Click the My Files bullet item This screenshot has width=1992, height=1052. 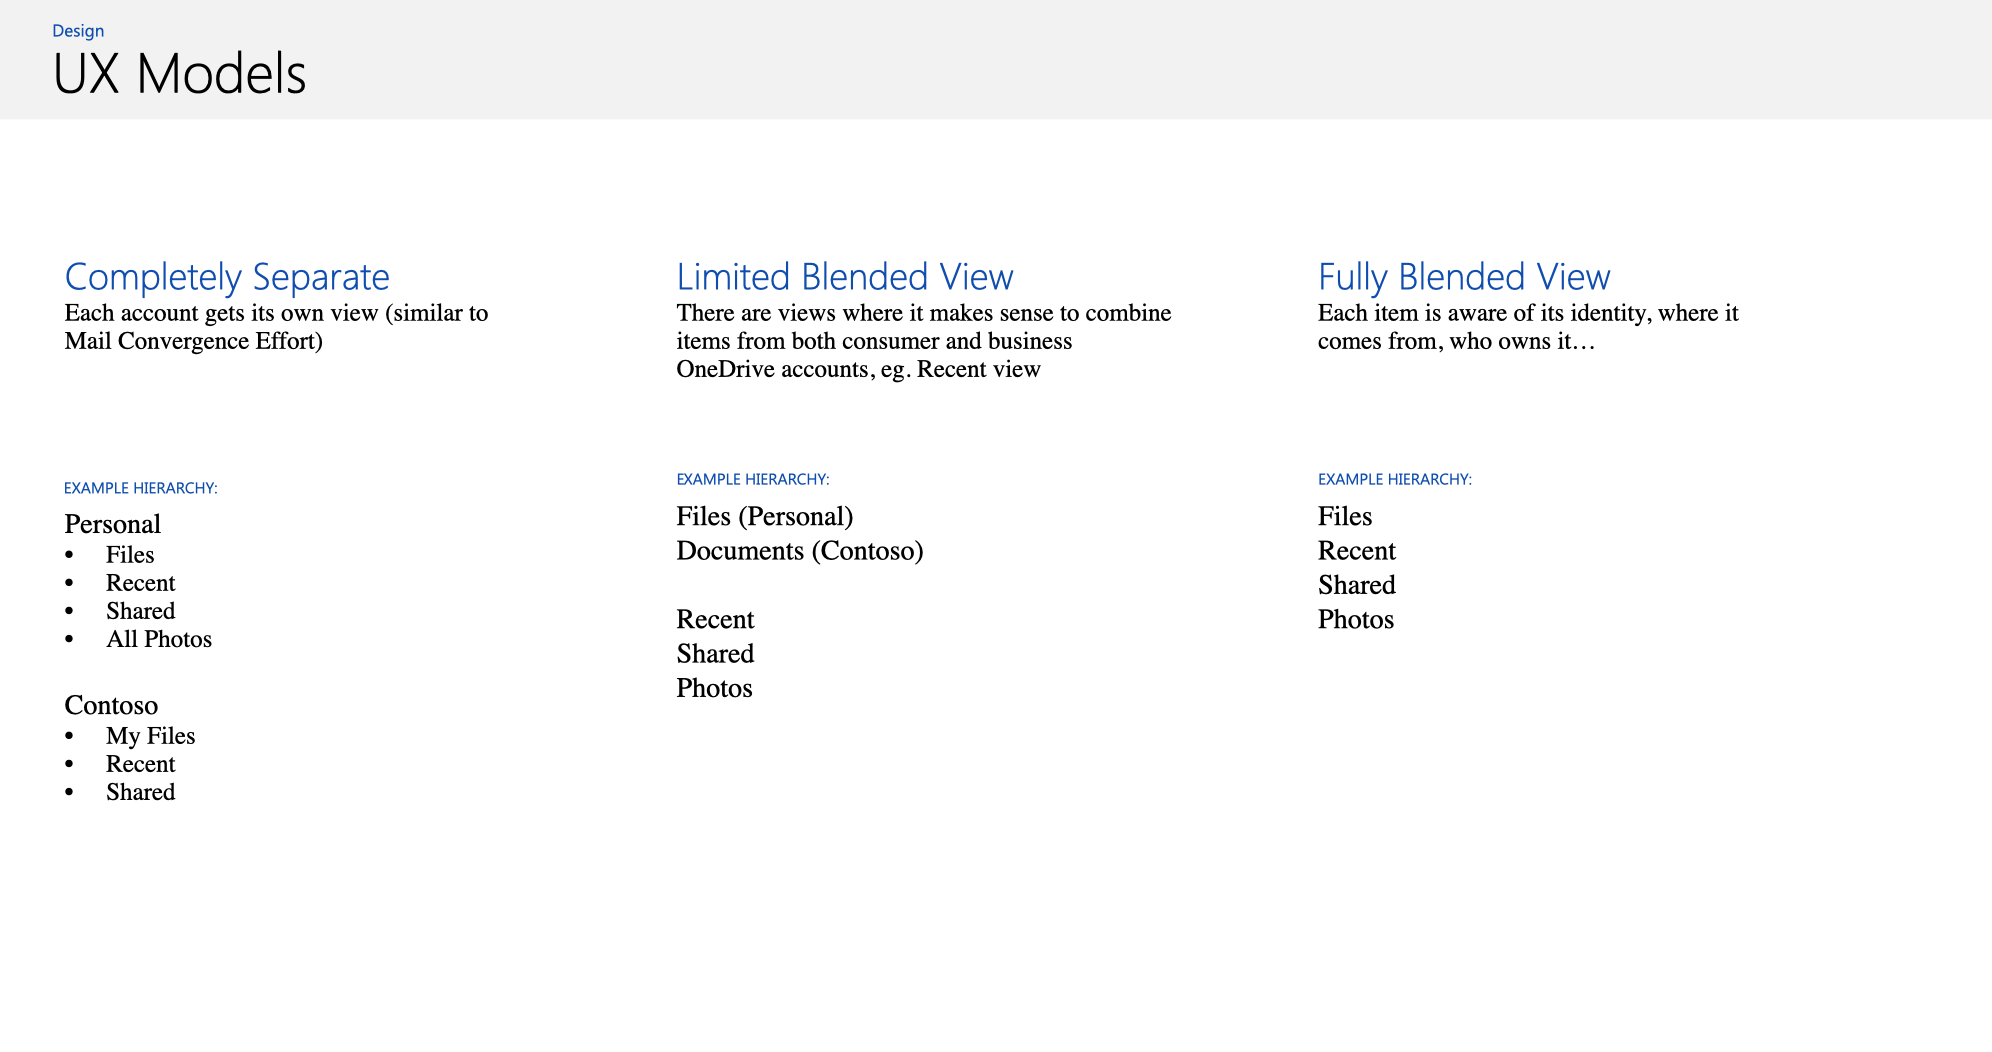point(150,736)
